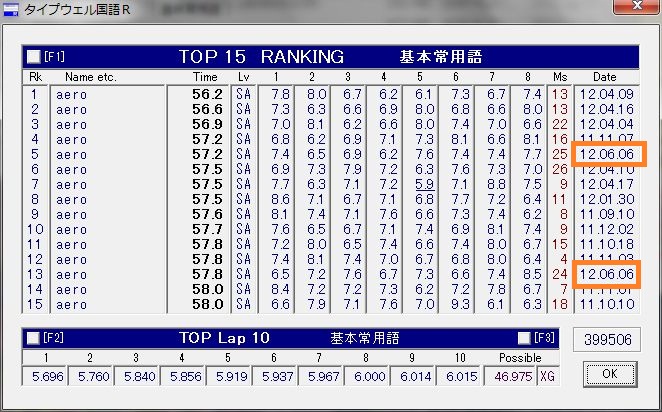The width and height of the screenshot is (662, 412).
Task: Click the SA level in rank 15 row
Action: coord(244,304)
